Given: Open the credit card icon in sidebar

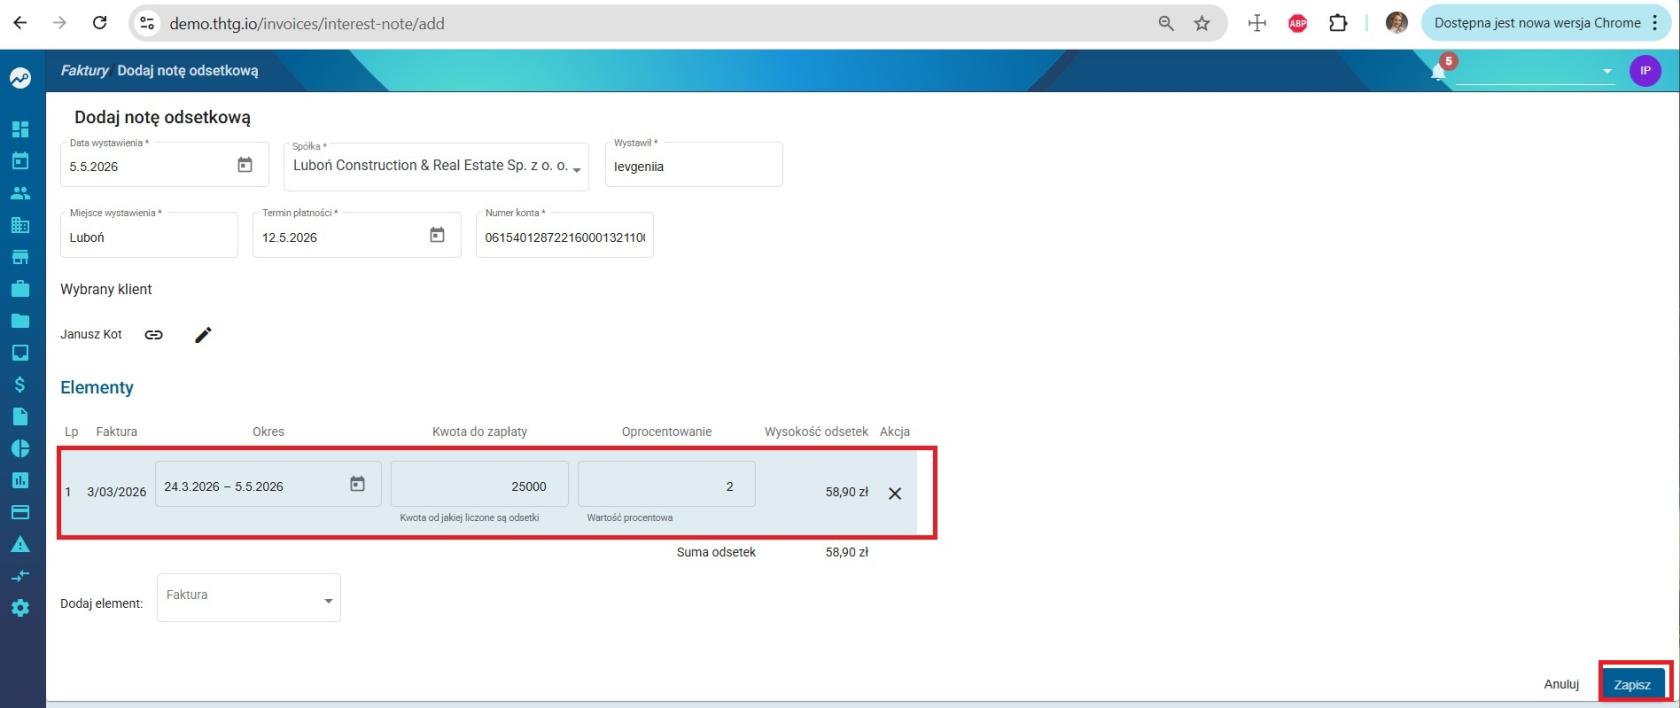Looking at the screenshot, I should 20,512.
